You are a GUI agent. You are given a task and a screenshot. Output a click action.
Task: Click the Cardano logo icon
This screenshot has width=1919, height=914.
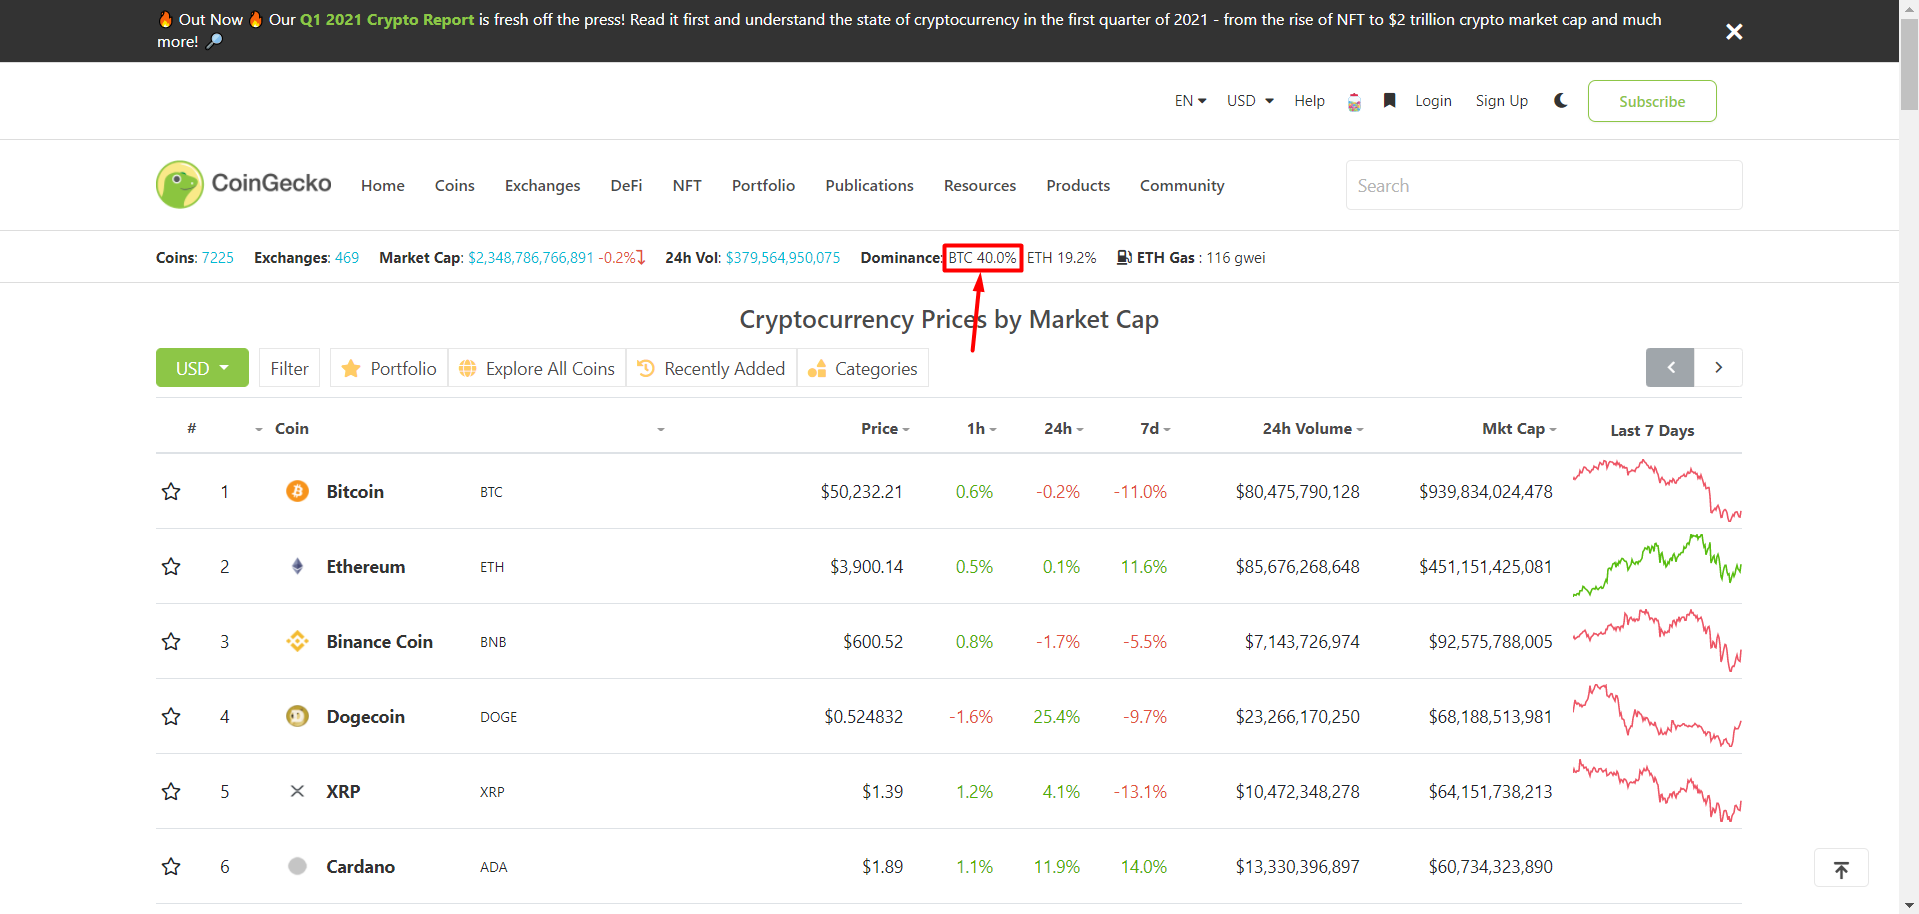(297, 866)
